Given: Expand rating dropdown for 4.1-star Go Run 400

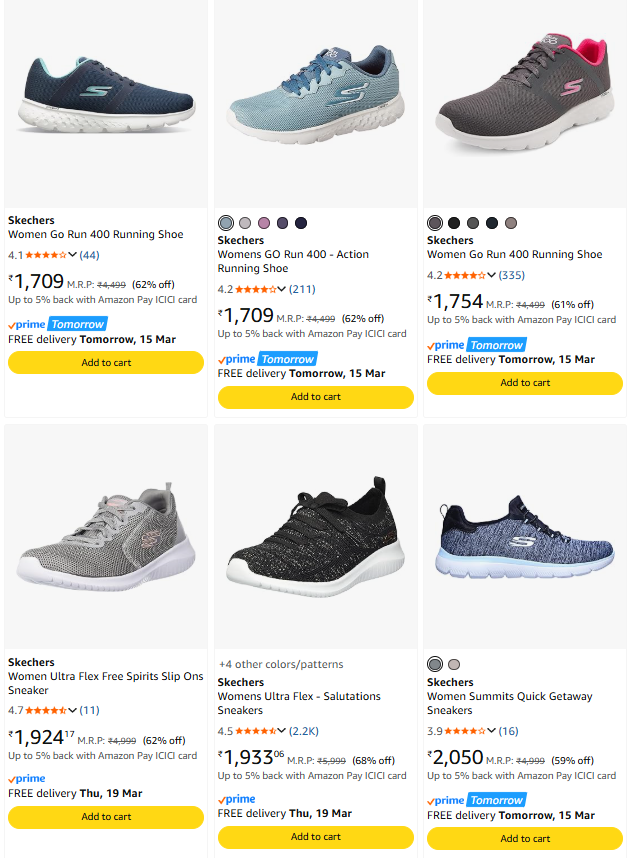Looking at the screenshot, I should [72, 255].
